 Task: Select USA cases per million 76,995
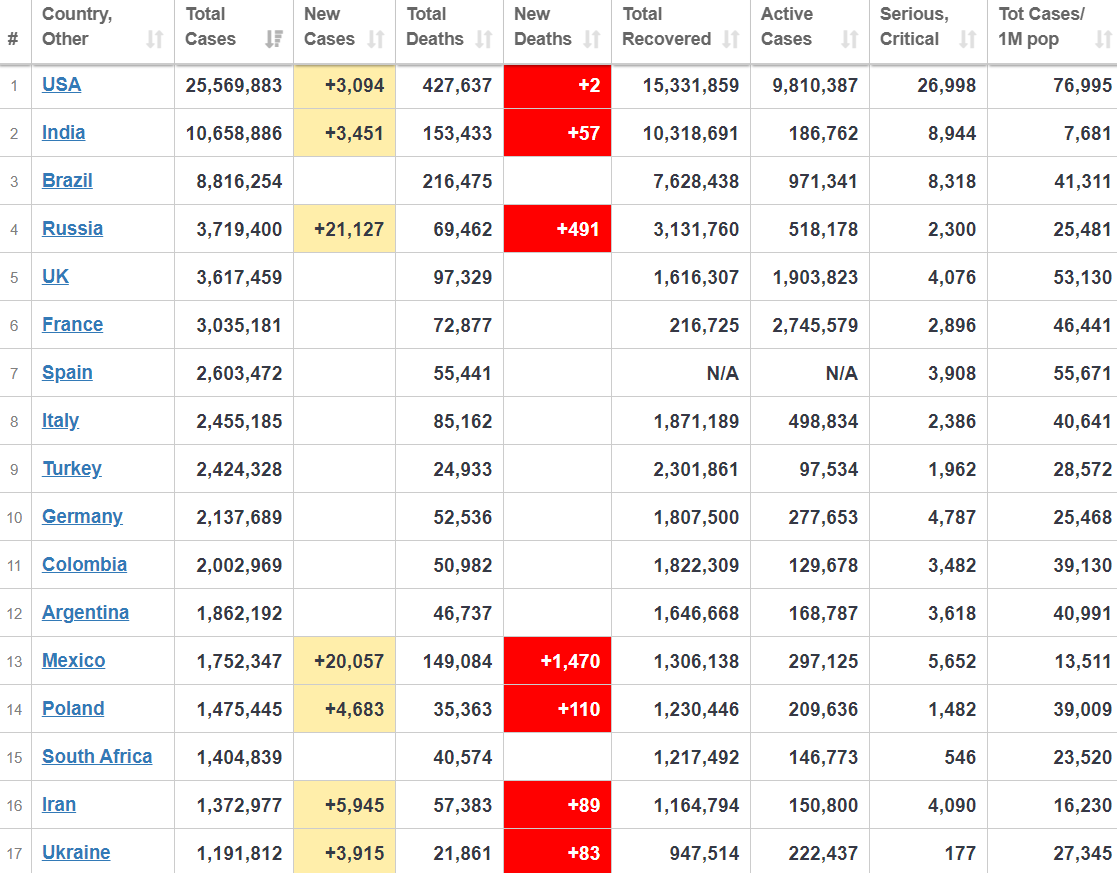tap(1083, 86)
